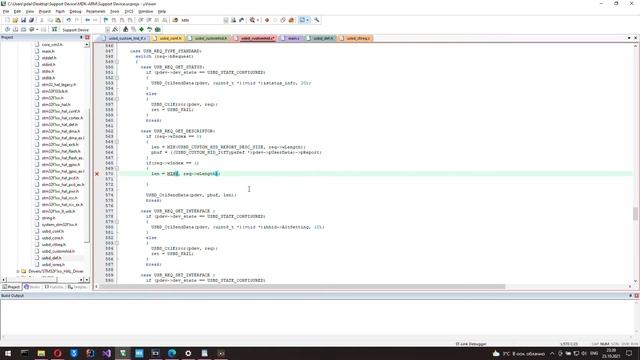Open the target selection dropdown

click(x=107, y=30)
